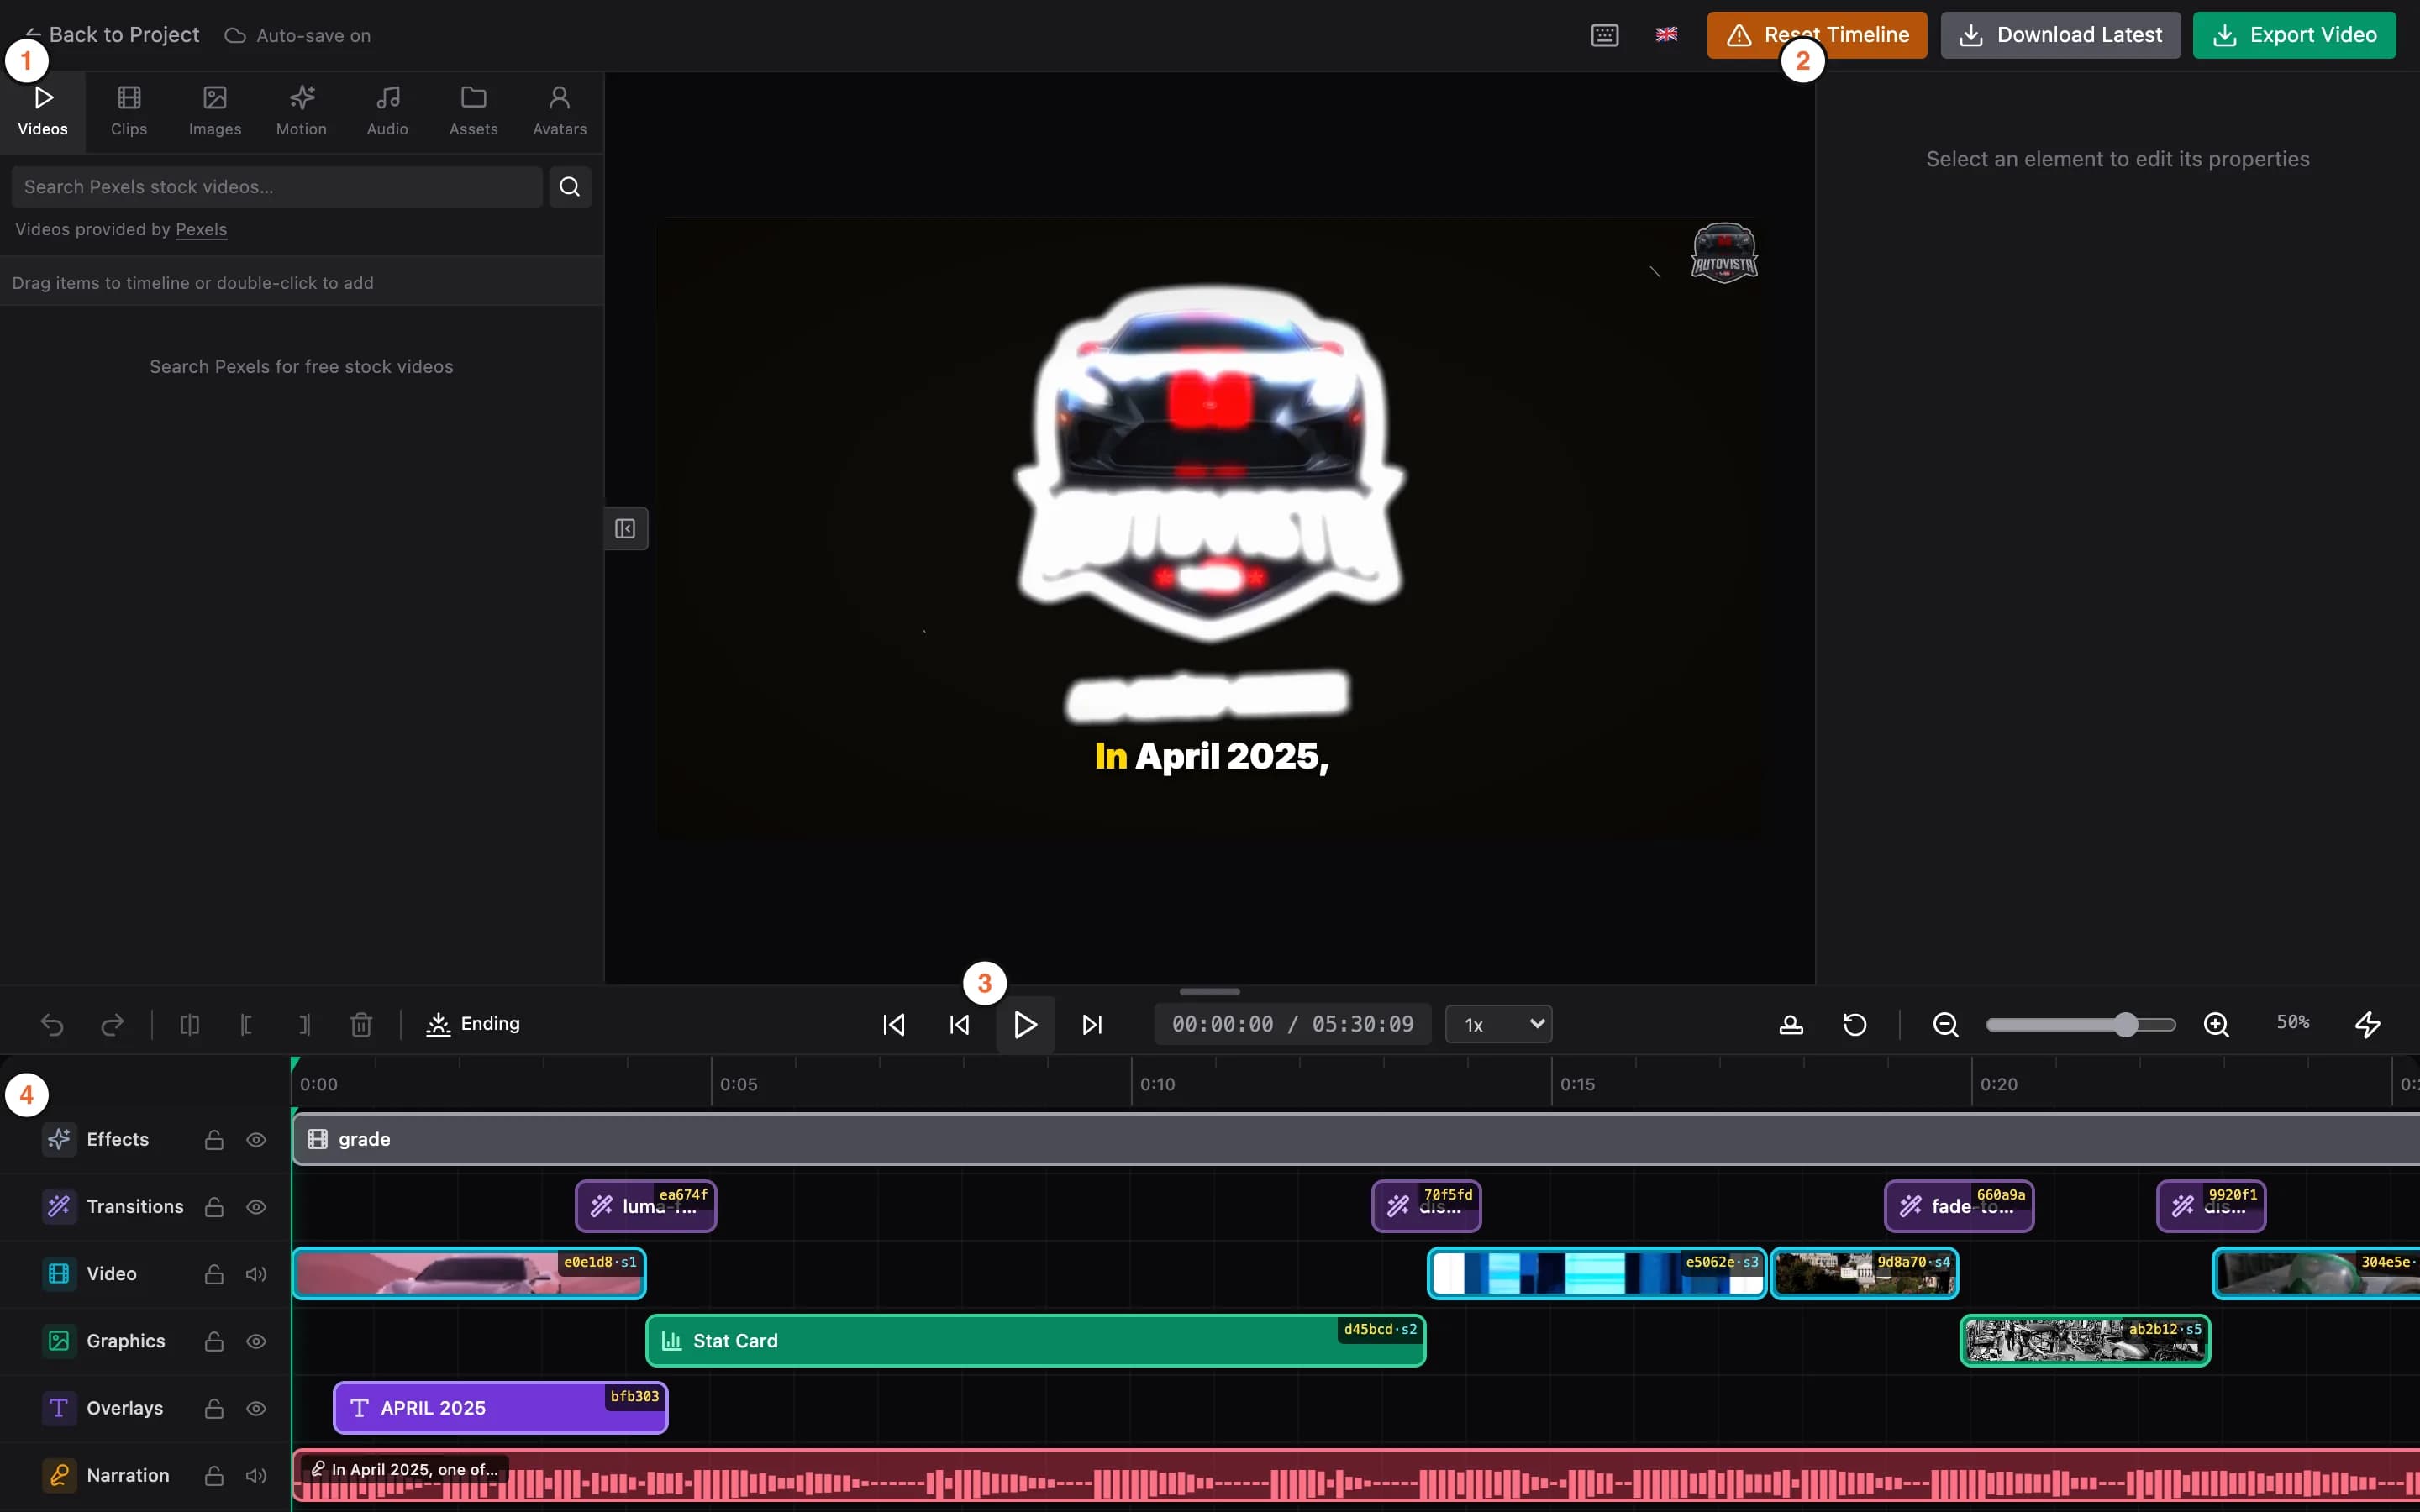Open the 1x playback speed dropdown
The width and height of the screenshot is (2420, 1512).
[1498, 1024]
